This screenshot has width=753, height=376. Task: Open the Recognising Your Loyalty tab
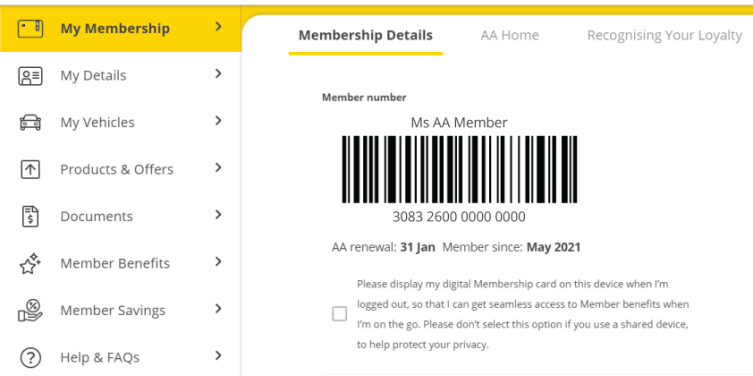[x=665, y=35]
